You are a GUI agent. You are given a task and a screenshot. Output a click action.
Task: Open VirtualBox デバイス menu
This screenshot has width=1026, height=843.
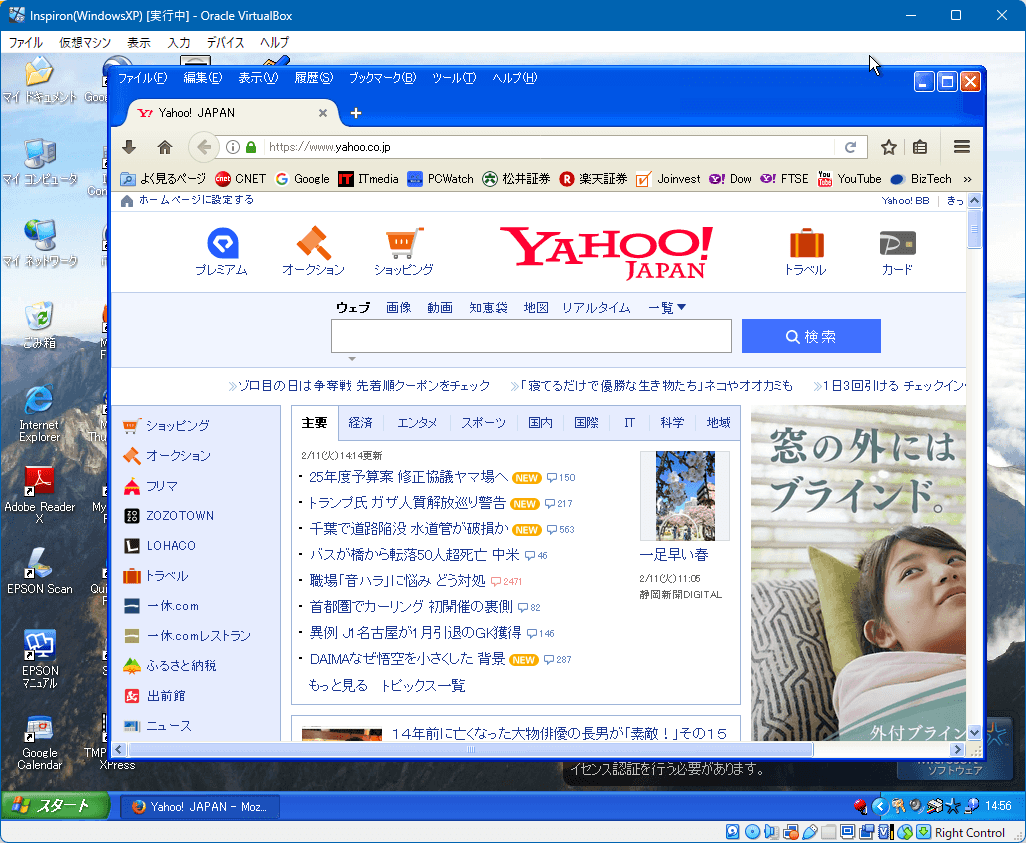pyautogui.click(x=225, y=43)
